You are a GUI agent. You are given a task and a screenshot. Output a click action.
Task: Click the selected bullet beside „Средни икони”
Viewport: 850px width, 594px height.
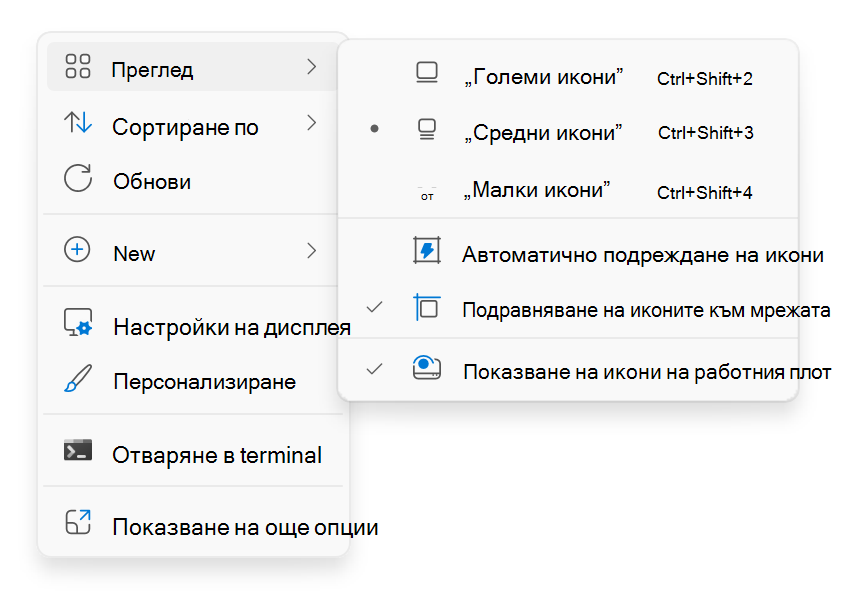tap(374, 128)
